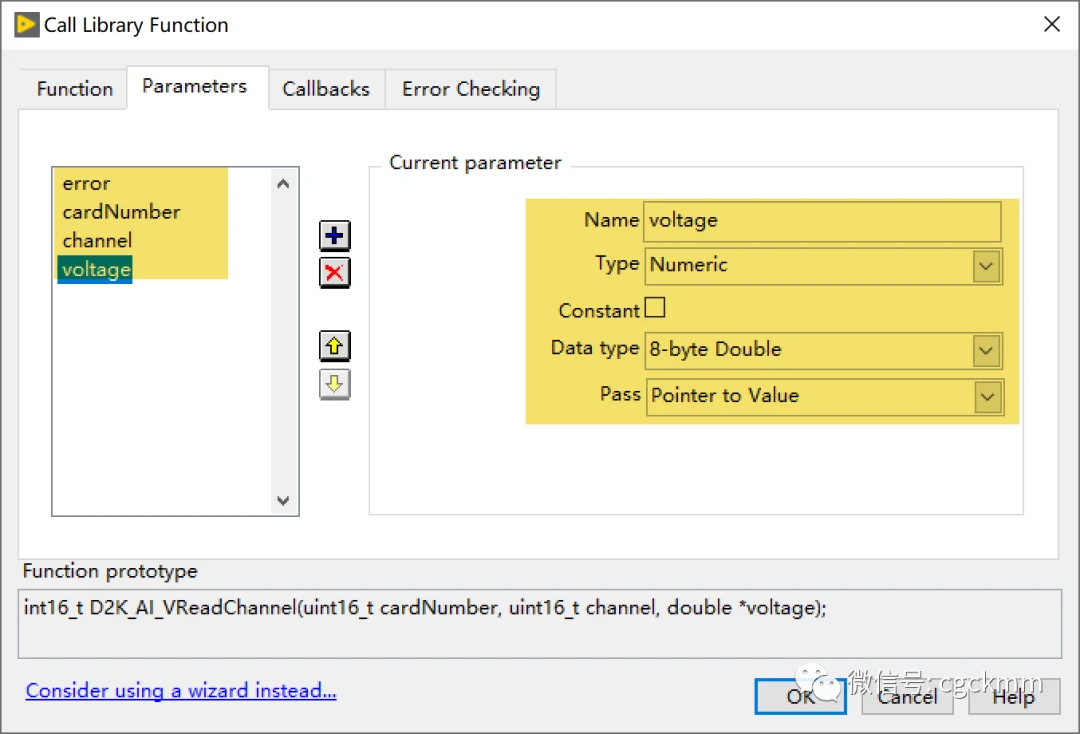Follow the 'Consider using a wizard instead' link
Screen dimensions: 1080x734
coord(181,691)
